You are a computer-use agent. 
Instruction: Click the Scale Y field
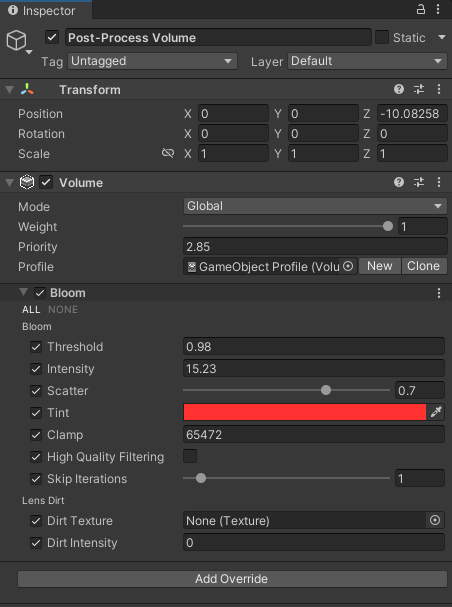pos(323,154)
